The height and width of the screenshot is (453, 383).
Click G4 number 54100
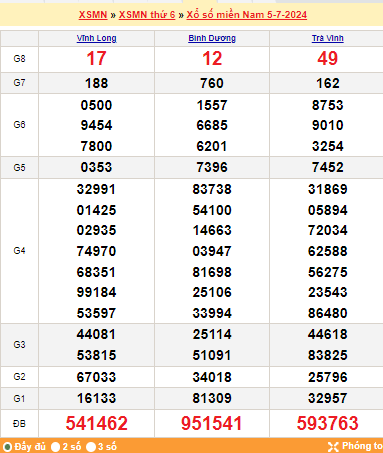[212, 210]
